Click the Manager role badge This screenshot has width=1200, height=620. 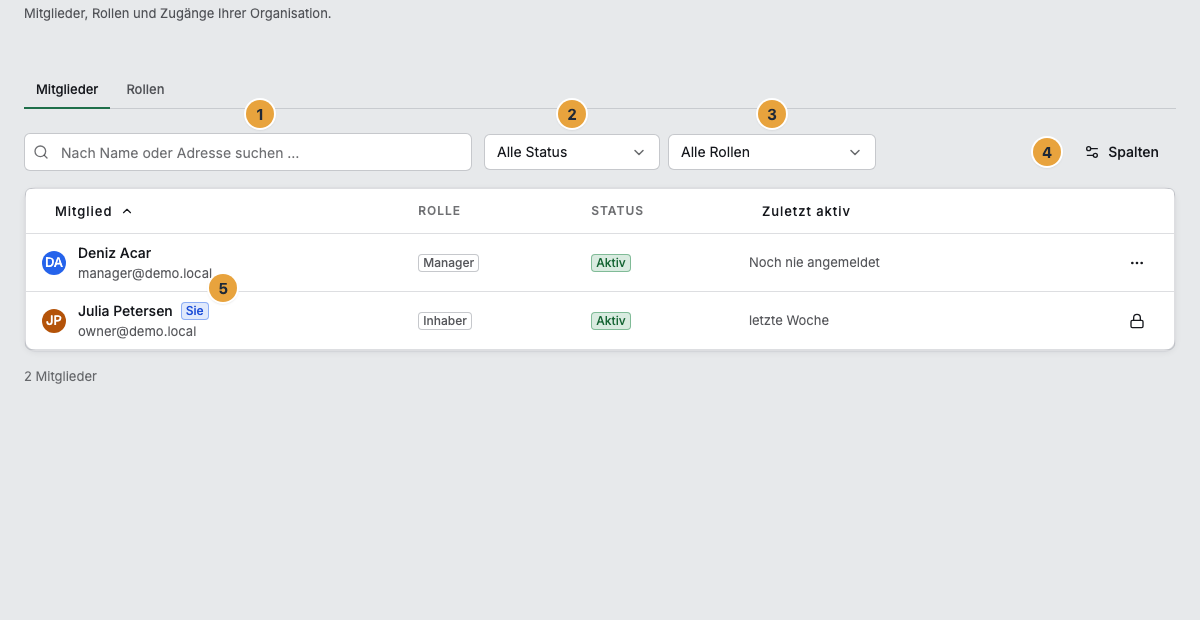[x=449, y=263]
